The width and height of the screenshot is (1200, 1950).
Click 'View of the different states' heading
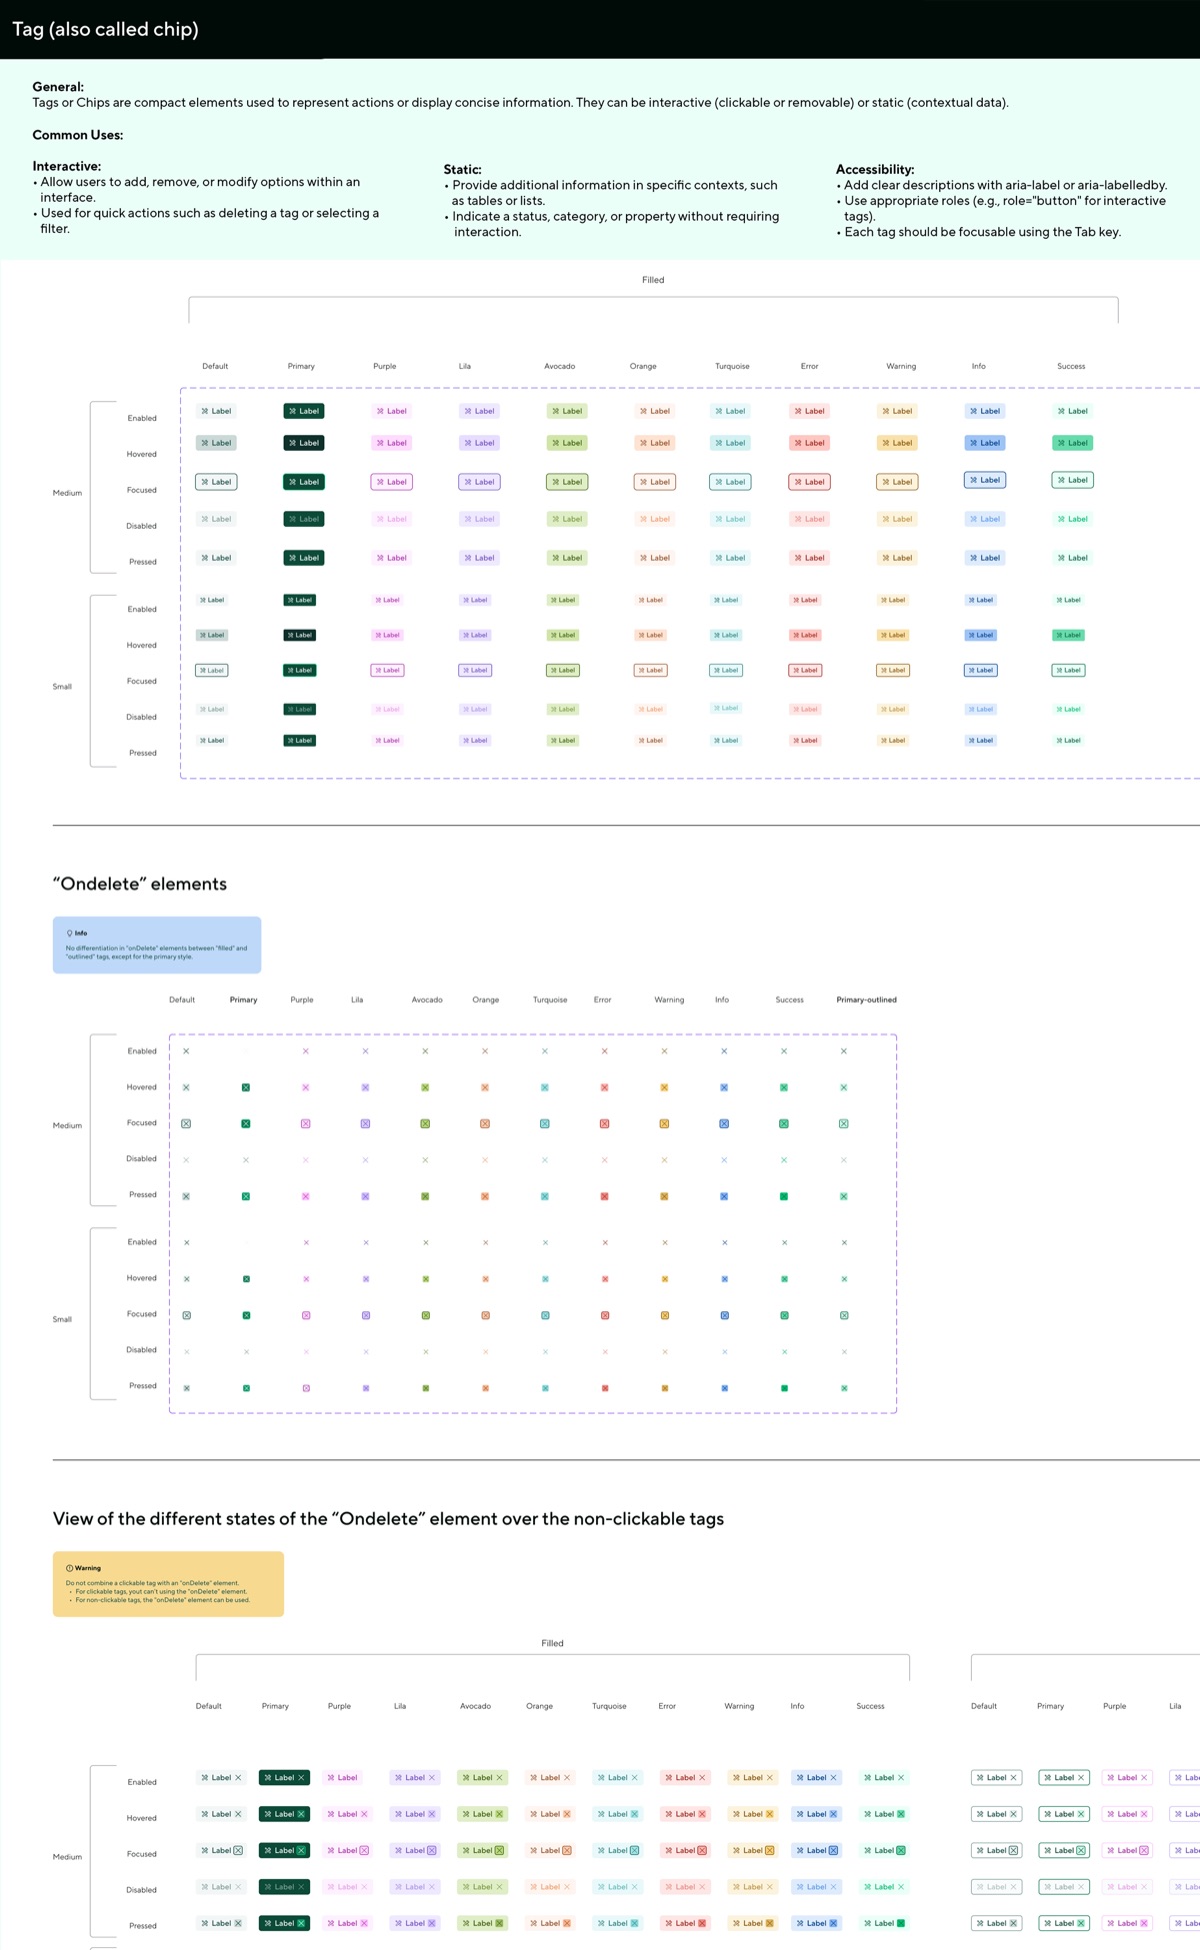(x=388, y=1519)
